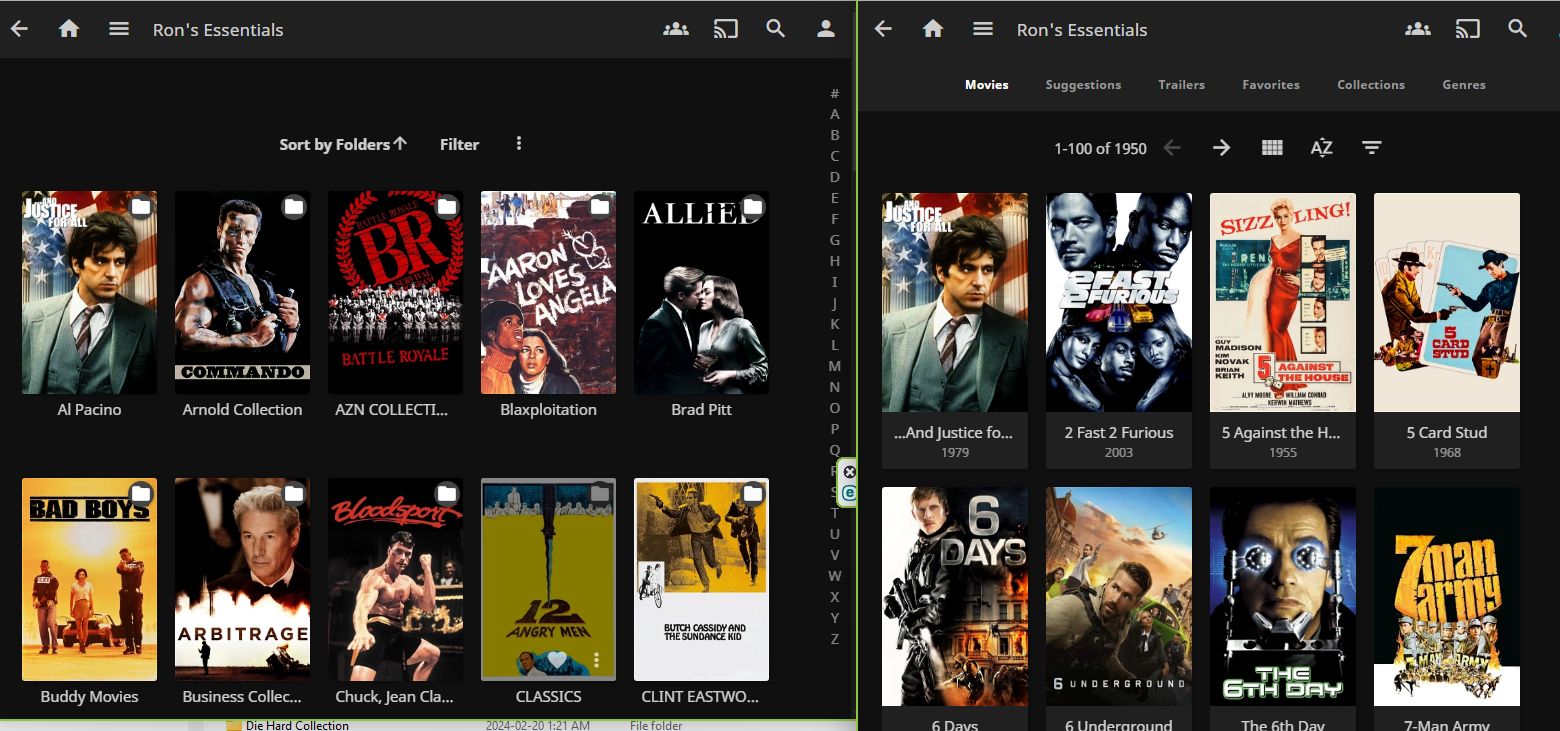
Task: Click the back arrow in the right pane
Action: pos(883,29)
